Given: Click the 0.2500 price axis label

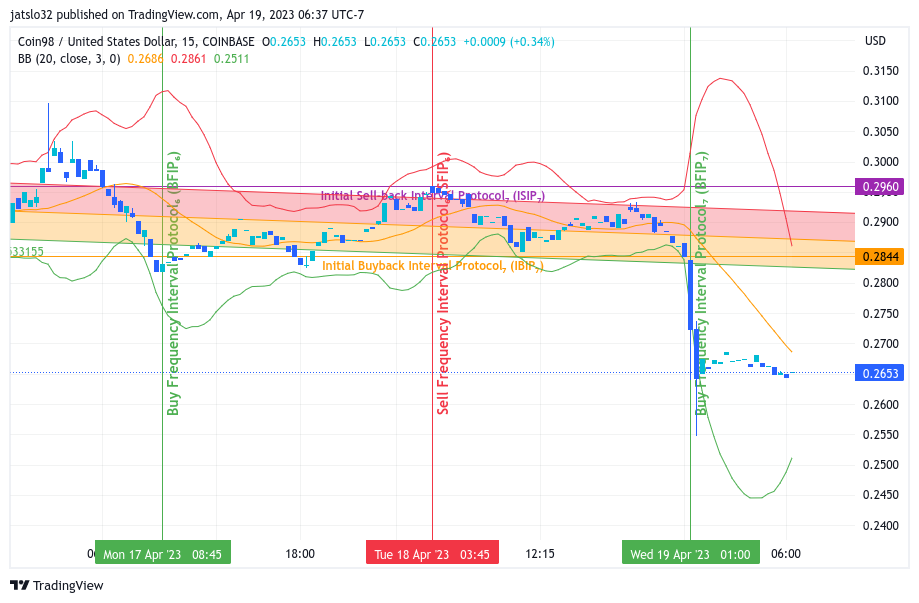Looking at the screenshot, I should 881,465.
